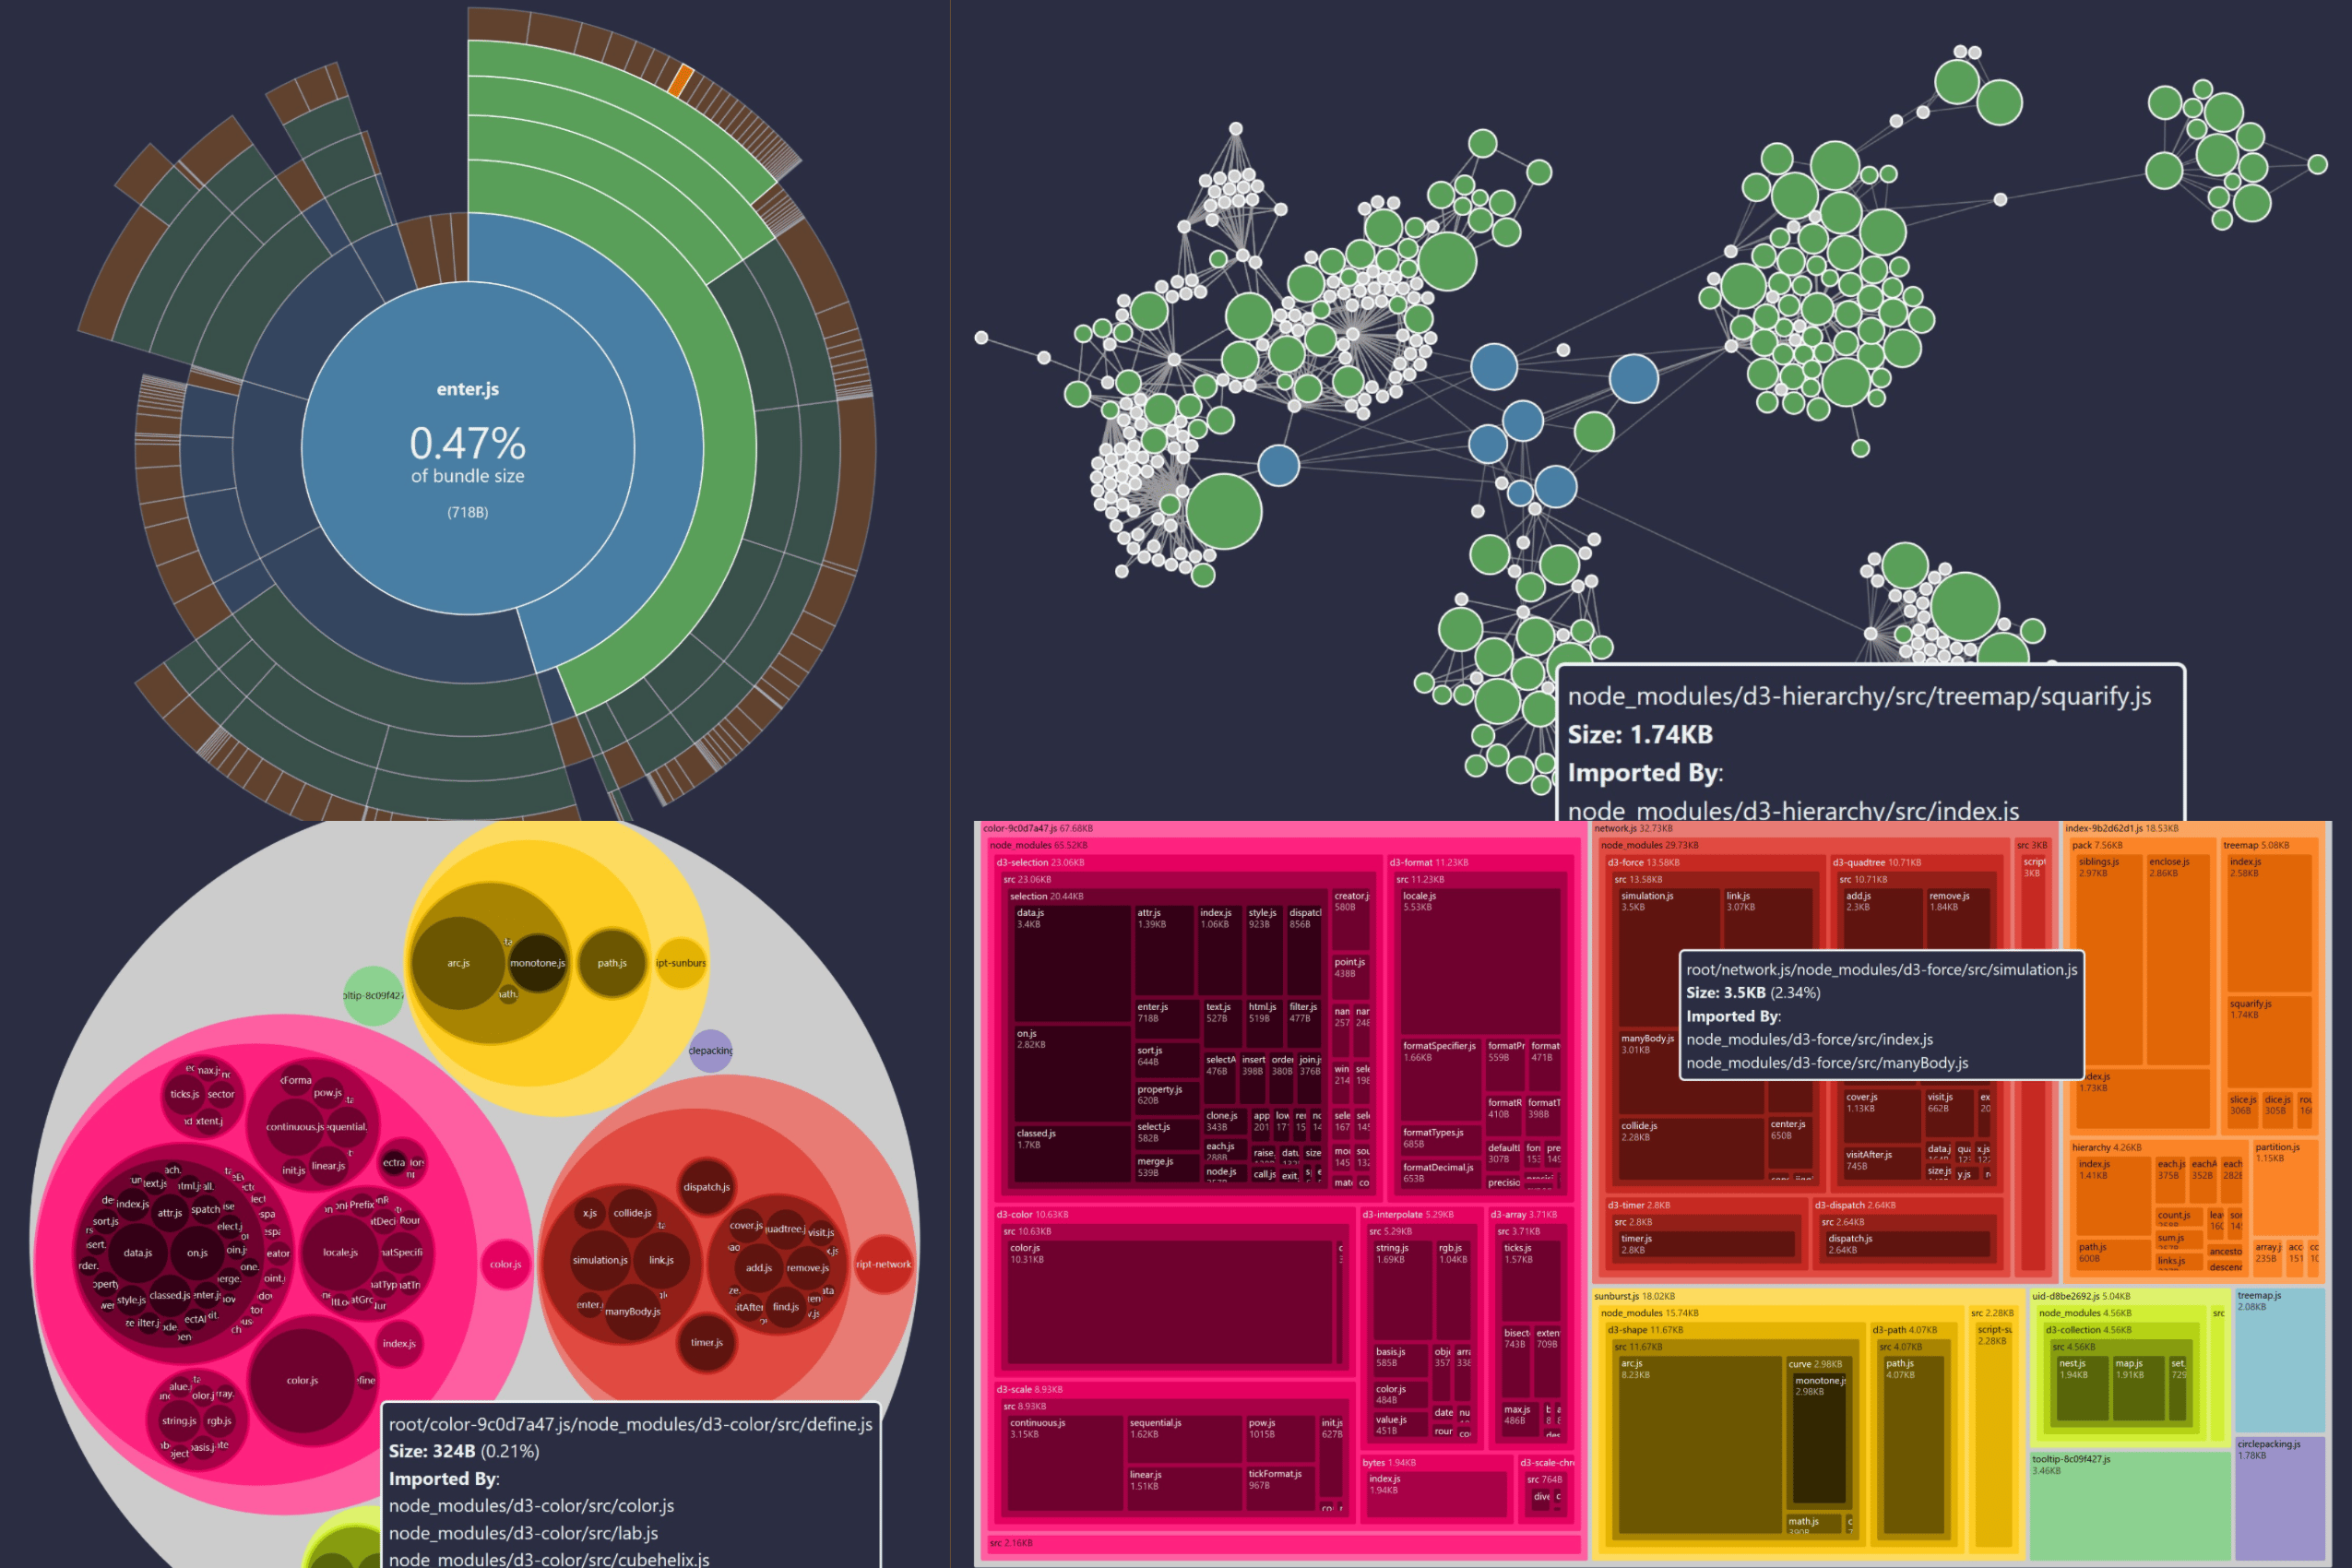Select string.js 1.69KB treemap cell
The width and height of the screenshot is (2352, 1568).
click(x=1402, y=1290)
